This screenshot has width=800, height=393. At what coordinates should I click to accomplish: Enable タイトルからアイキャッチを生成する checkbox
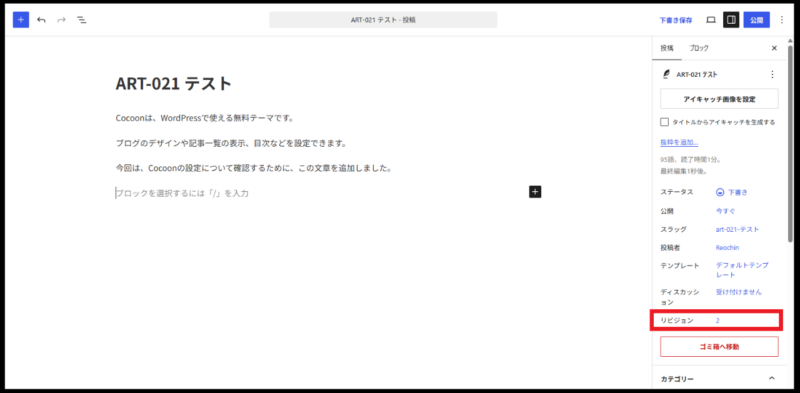tap(664, 122)
